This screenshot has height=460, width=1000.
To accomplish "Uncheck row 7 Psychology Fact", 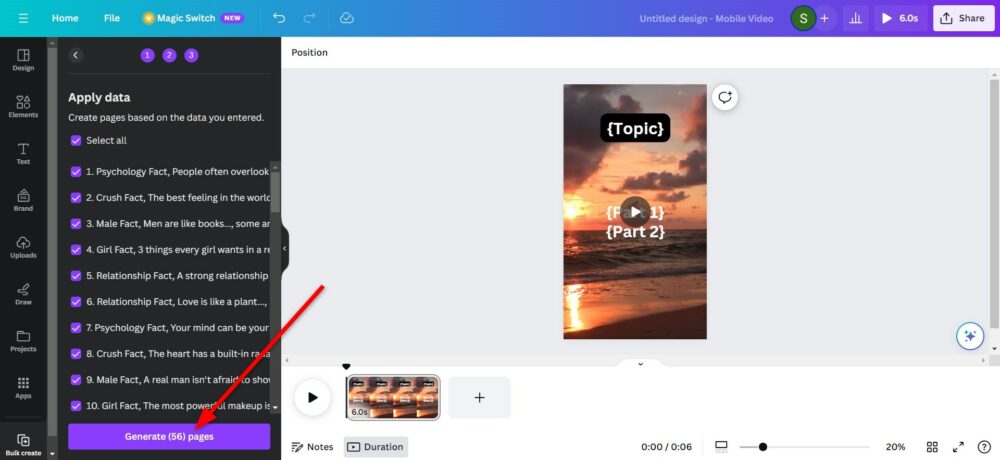I will 76,327.
